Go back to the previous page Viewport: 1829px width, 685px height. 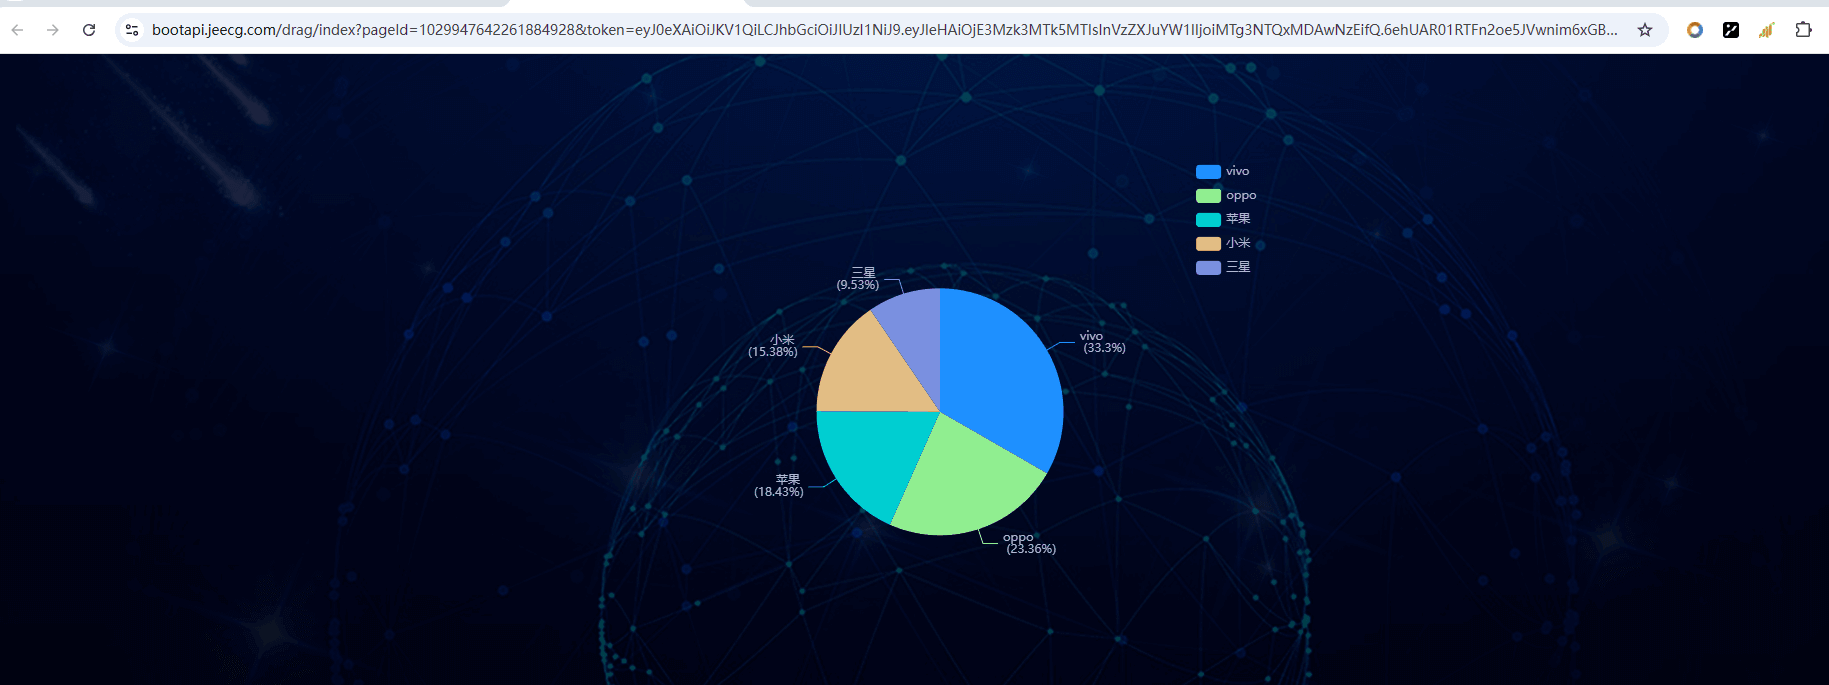coord(17,30)
